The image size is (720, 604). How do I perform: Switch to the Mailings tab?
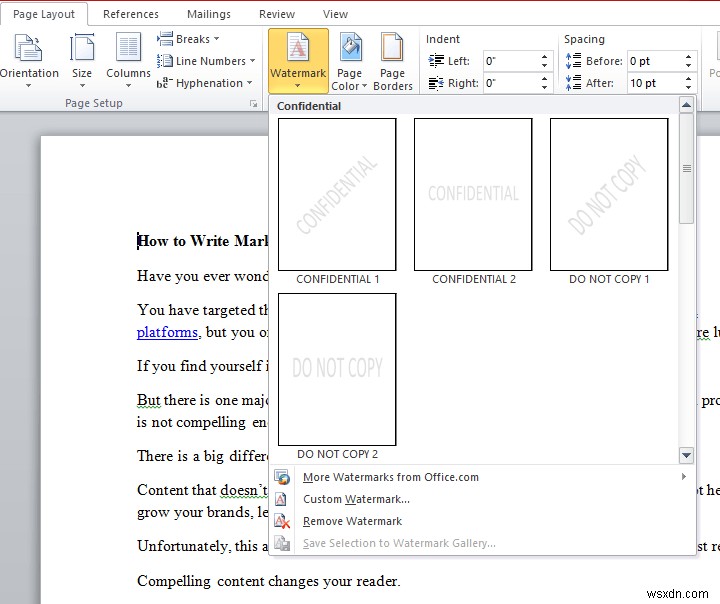[209, 14]
